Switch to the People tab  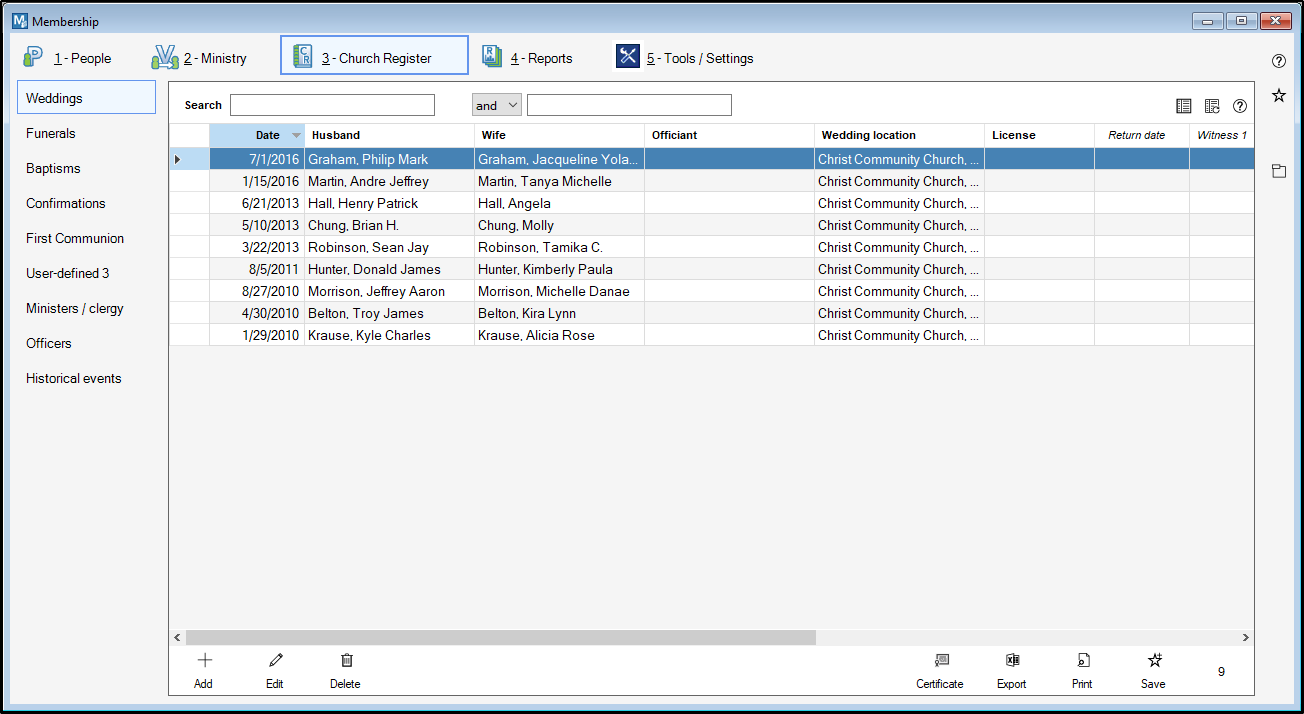[x=68, y=58]
